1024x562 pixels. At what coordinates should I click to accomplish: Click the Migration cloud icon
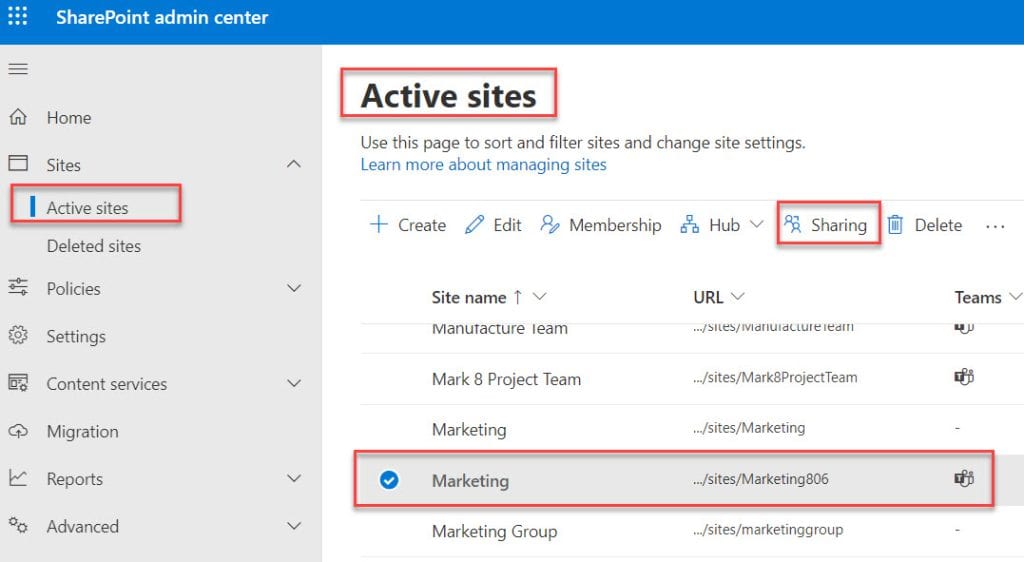pyautogui.click(x=18, y=431)
